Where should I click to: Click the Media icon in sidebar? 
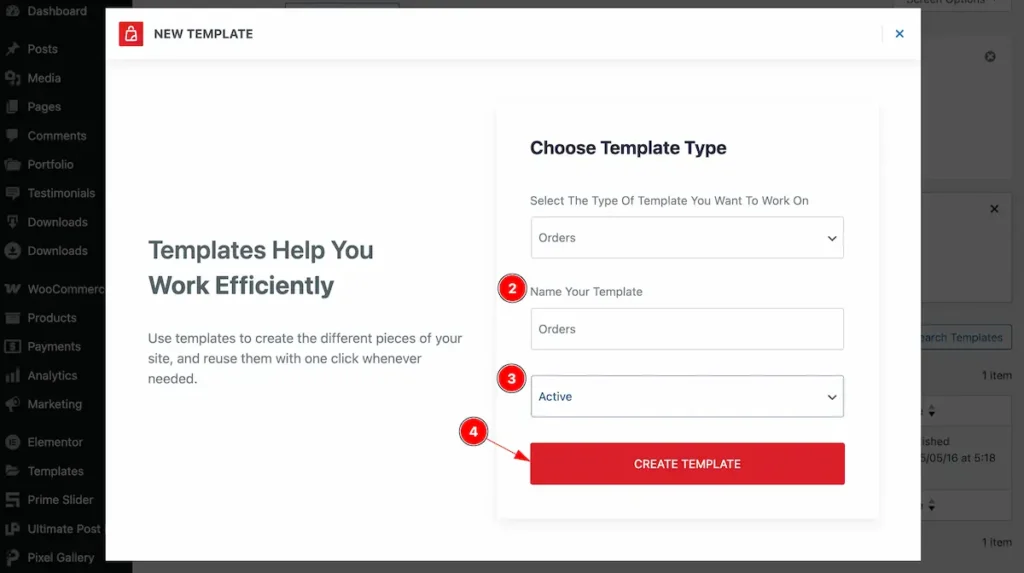pyautogui.click(x=12, y=78)
